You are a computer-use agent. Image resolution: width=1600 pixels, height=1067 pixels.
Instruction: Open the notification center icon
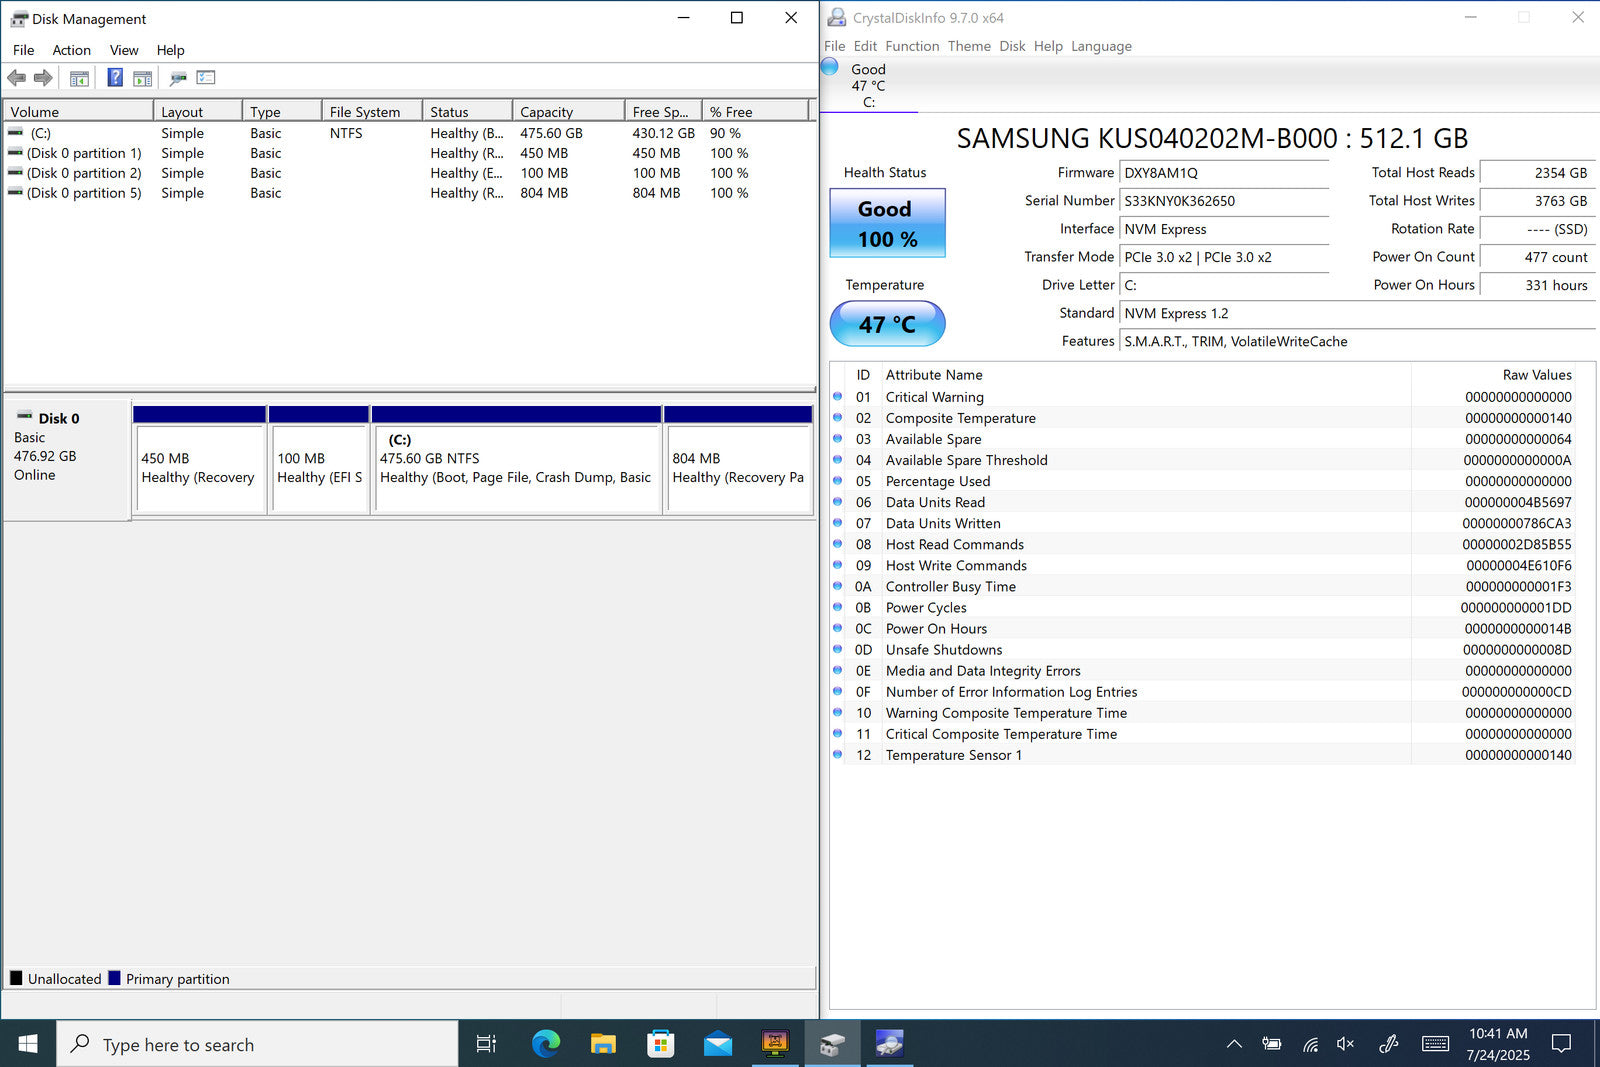(x=1561, y=1044)
